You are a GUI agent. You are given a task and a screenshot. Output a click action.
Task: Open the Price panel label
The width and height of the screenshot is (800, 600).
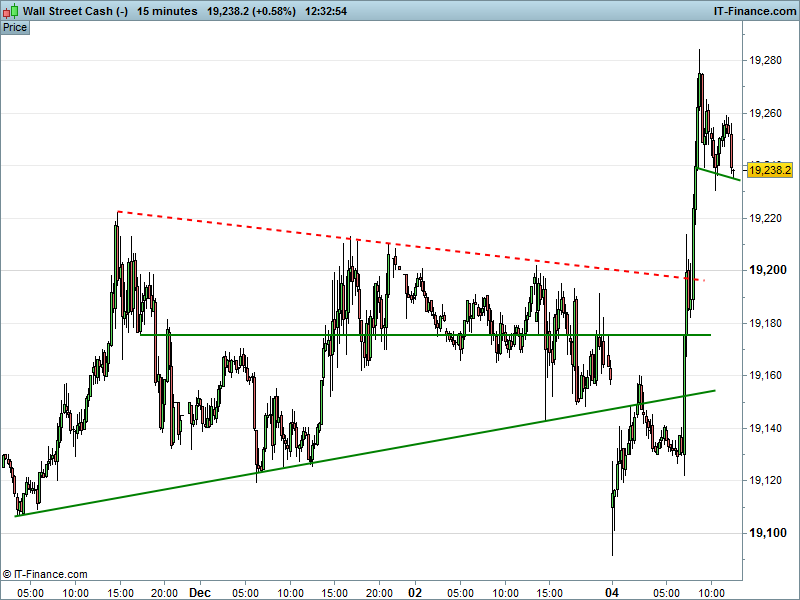tap(15, 28)
